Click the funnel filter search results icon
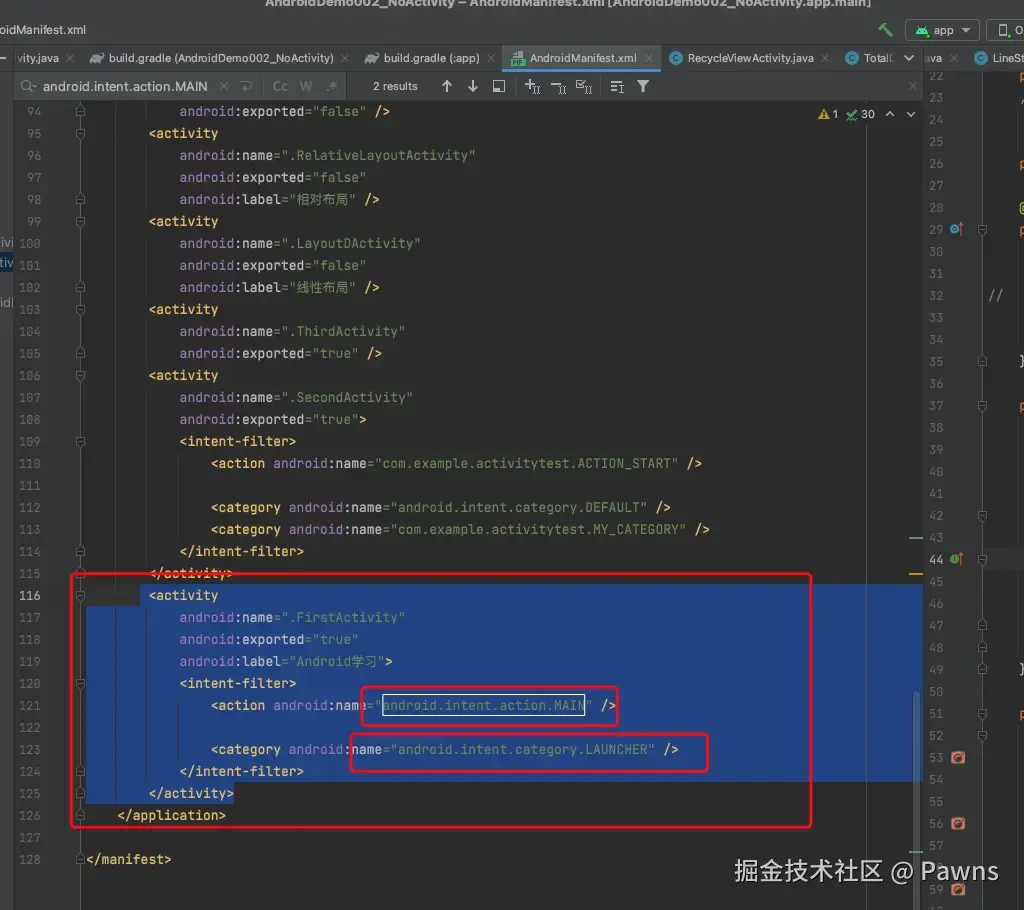The height and width of the screenshot is (910, 1024). (643, 86)
